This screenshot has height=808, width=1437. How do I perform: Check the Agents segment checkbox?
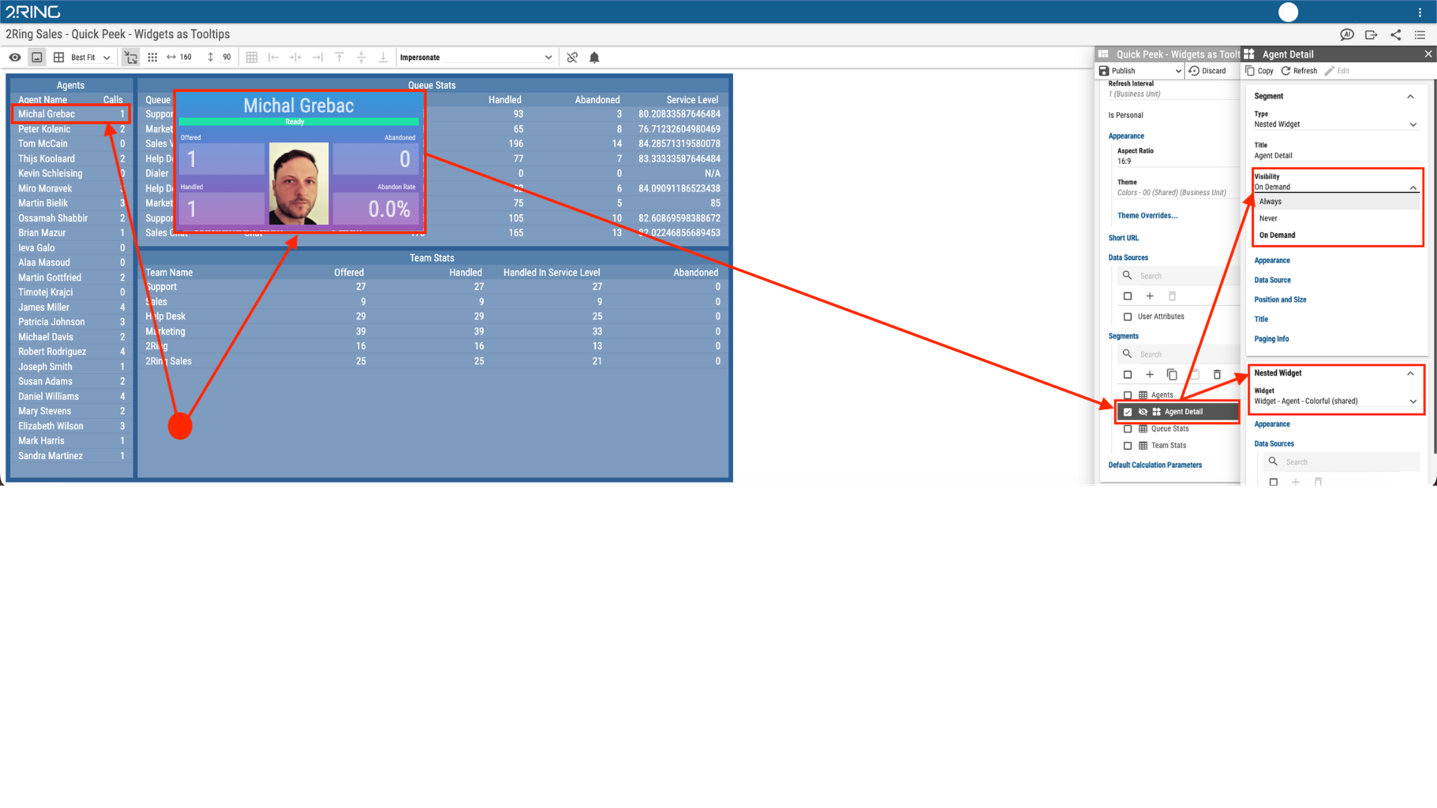(x=1127, y=396)
